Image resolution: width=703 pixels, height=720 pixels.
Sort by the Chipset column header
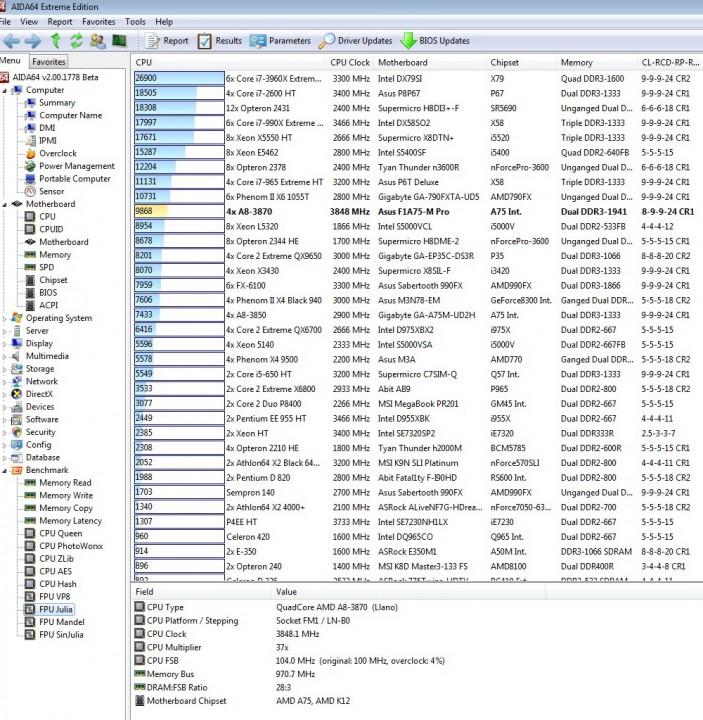pos(522,62)
